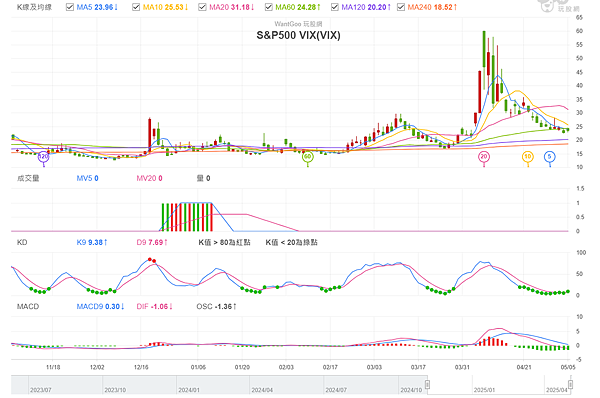Click the MV5 0 volume label
This screenshot has width=600, height=398.
tap(87, 178)
